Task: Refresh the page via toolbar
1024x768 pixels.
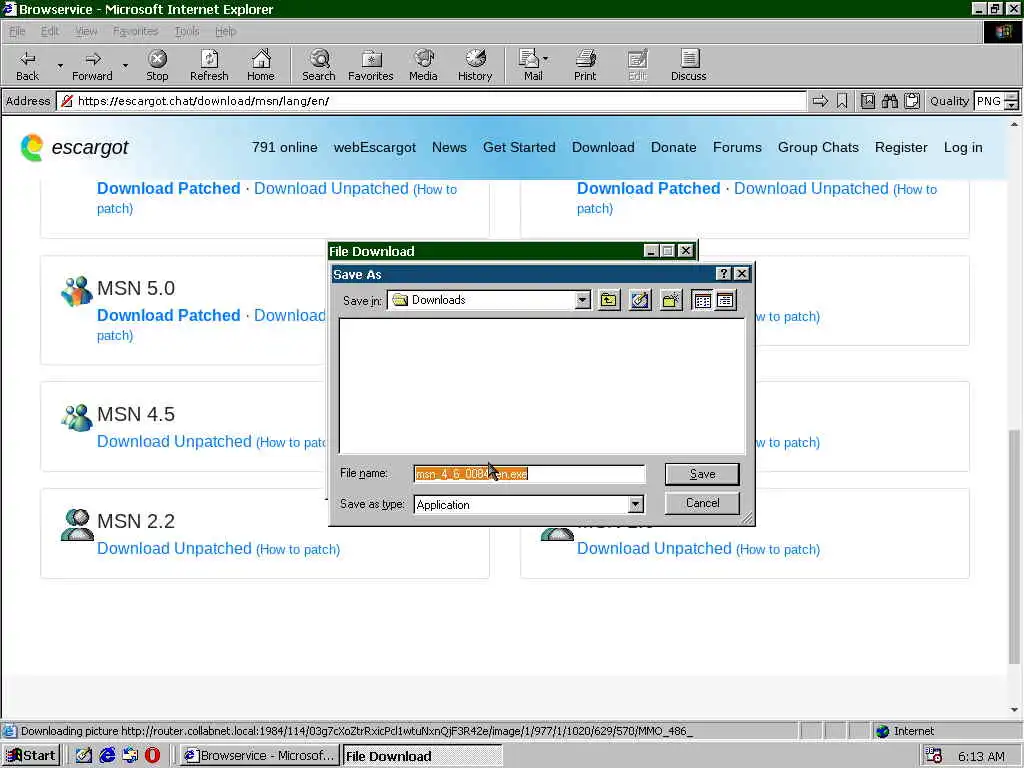Action: (209, 65)
